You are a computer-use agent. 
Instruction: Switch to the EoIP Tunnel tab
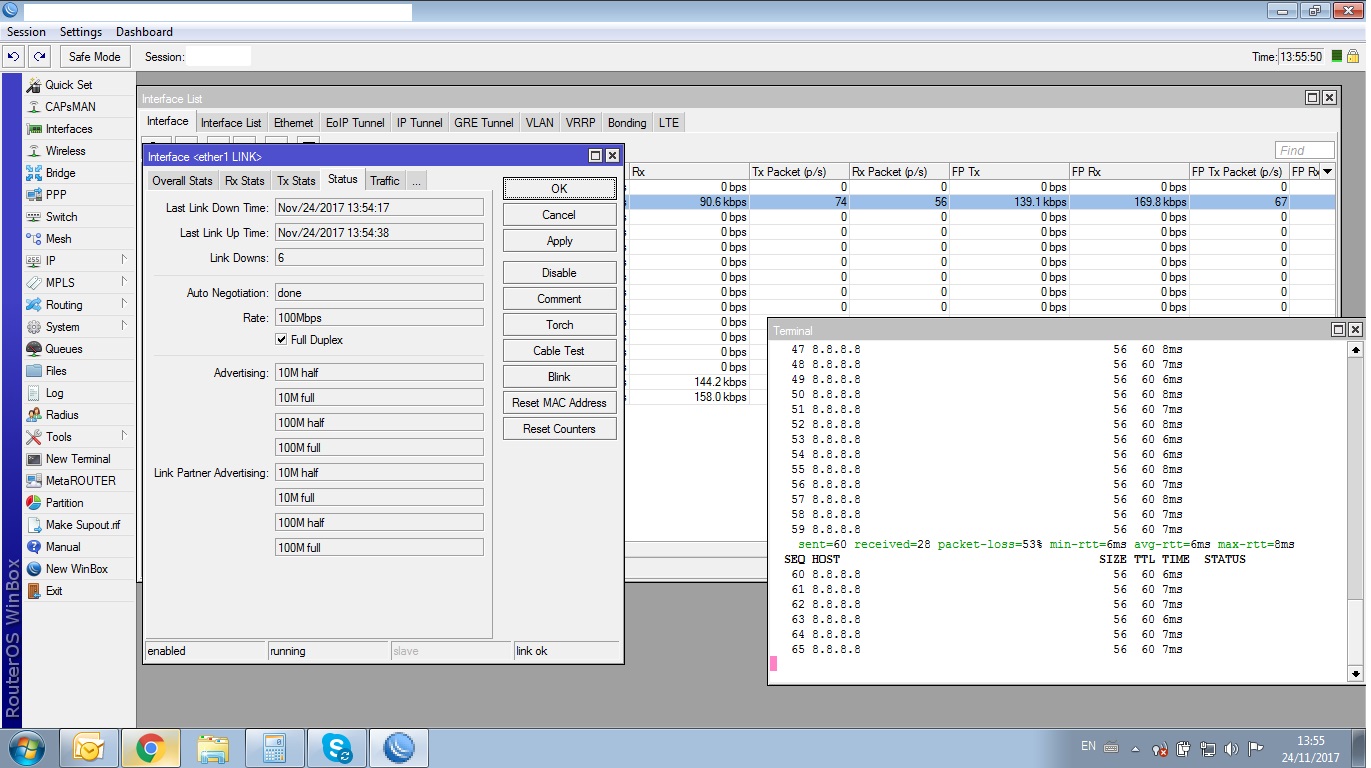[x=355, y=123]
